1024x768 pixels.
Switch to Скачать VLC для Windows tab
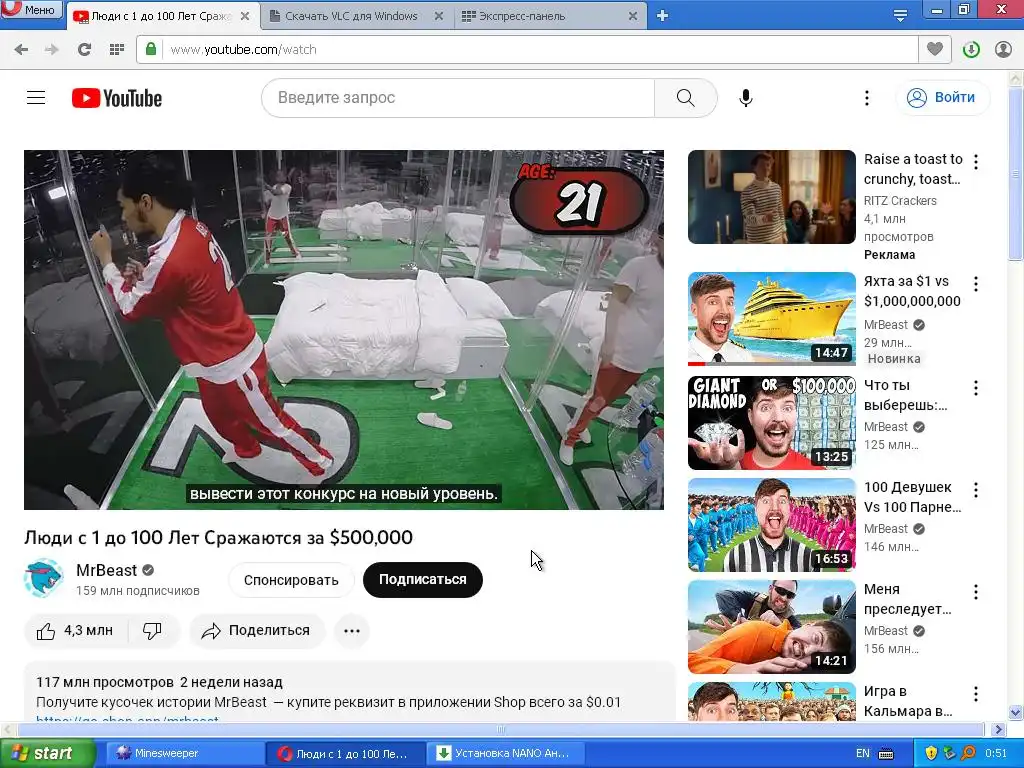point(350,16)
